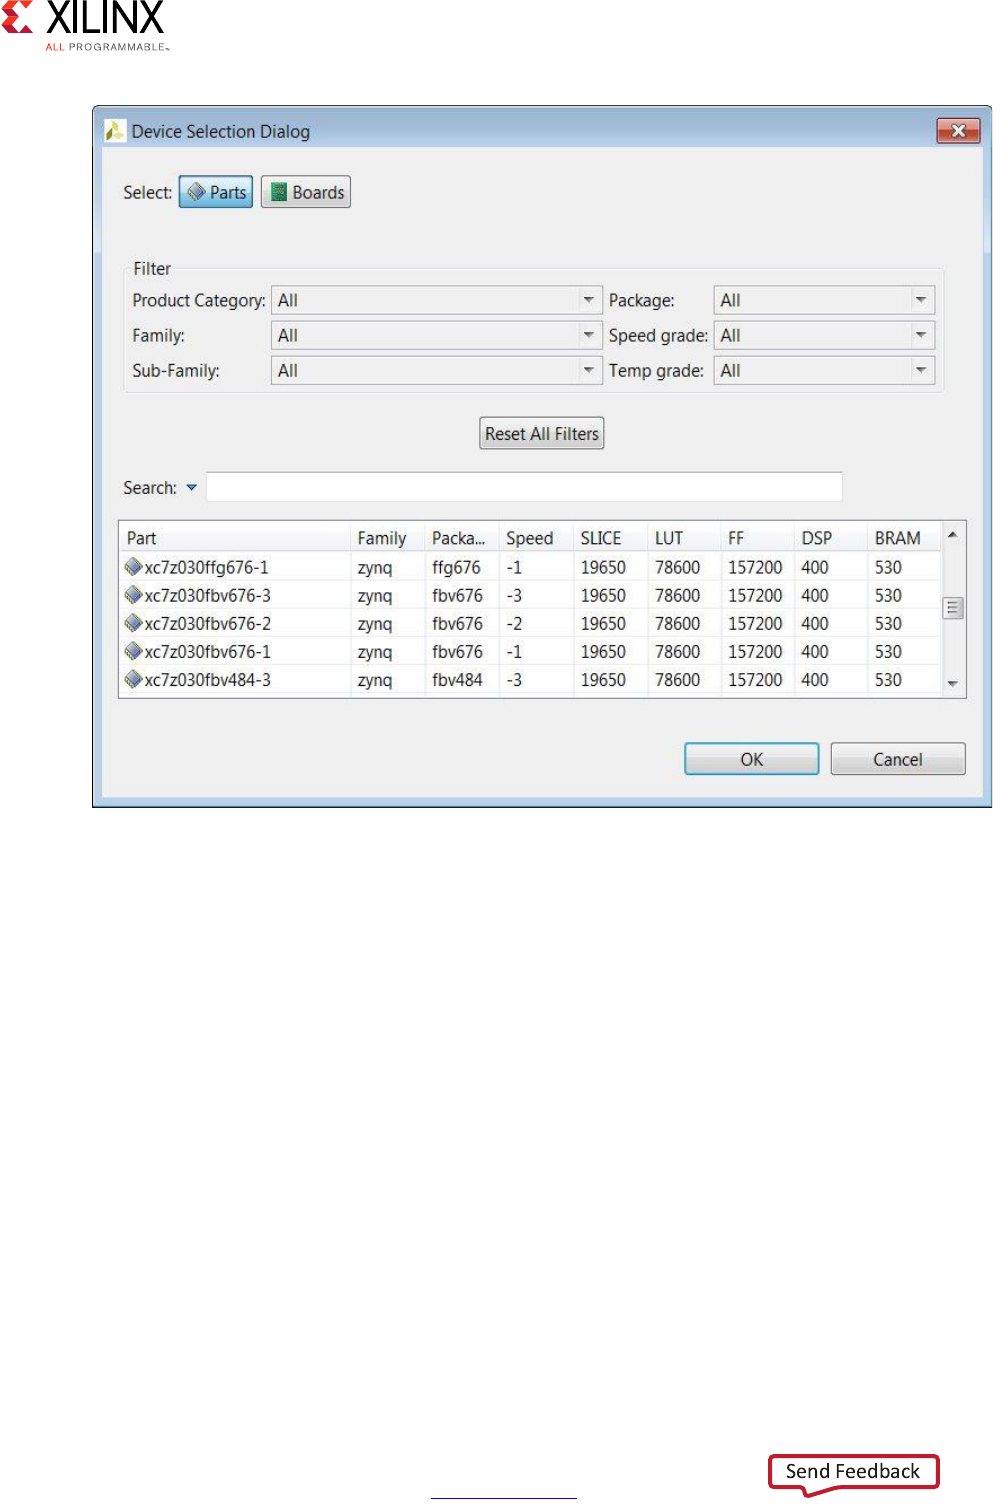Sort by the Package column header
This screenshot has width=1008, height=1510.
tap(462, 538)
